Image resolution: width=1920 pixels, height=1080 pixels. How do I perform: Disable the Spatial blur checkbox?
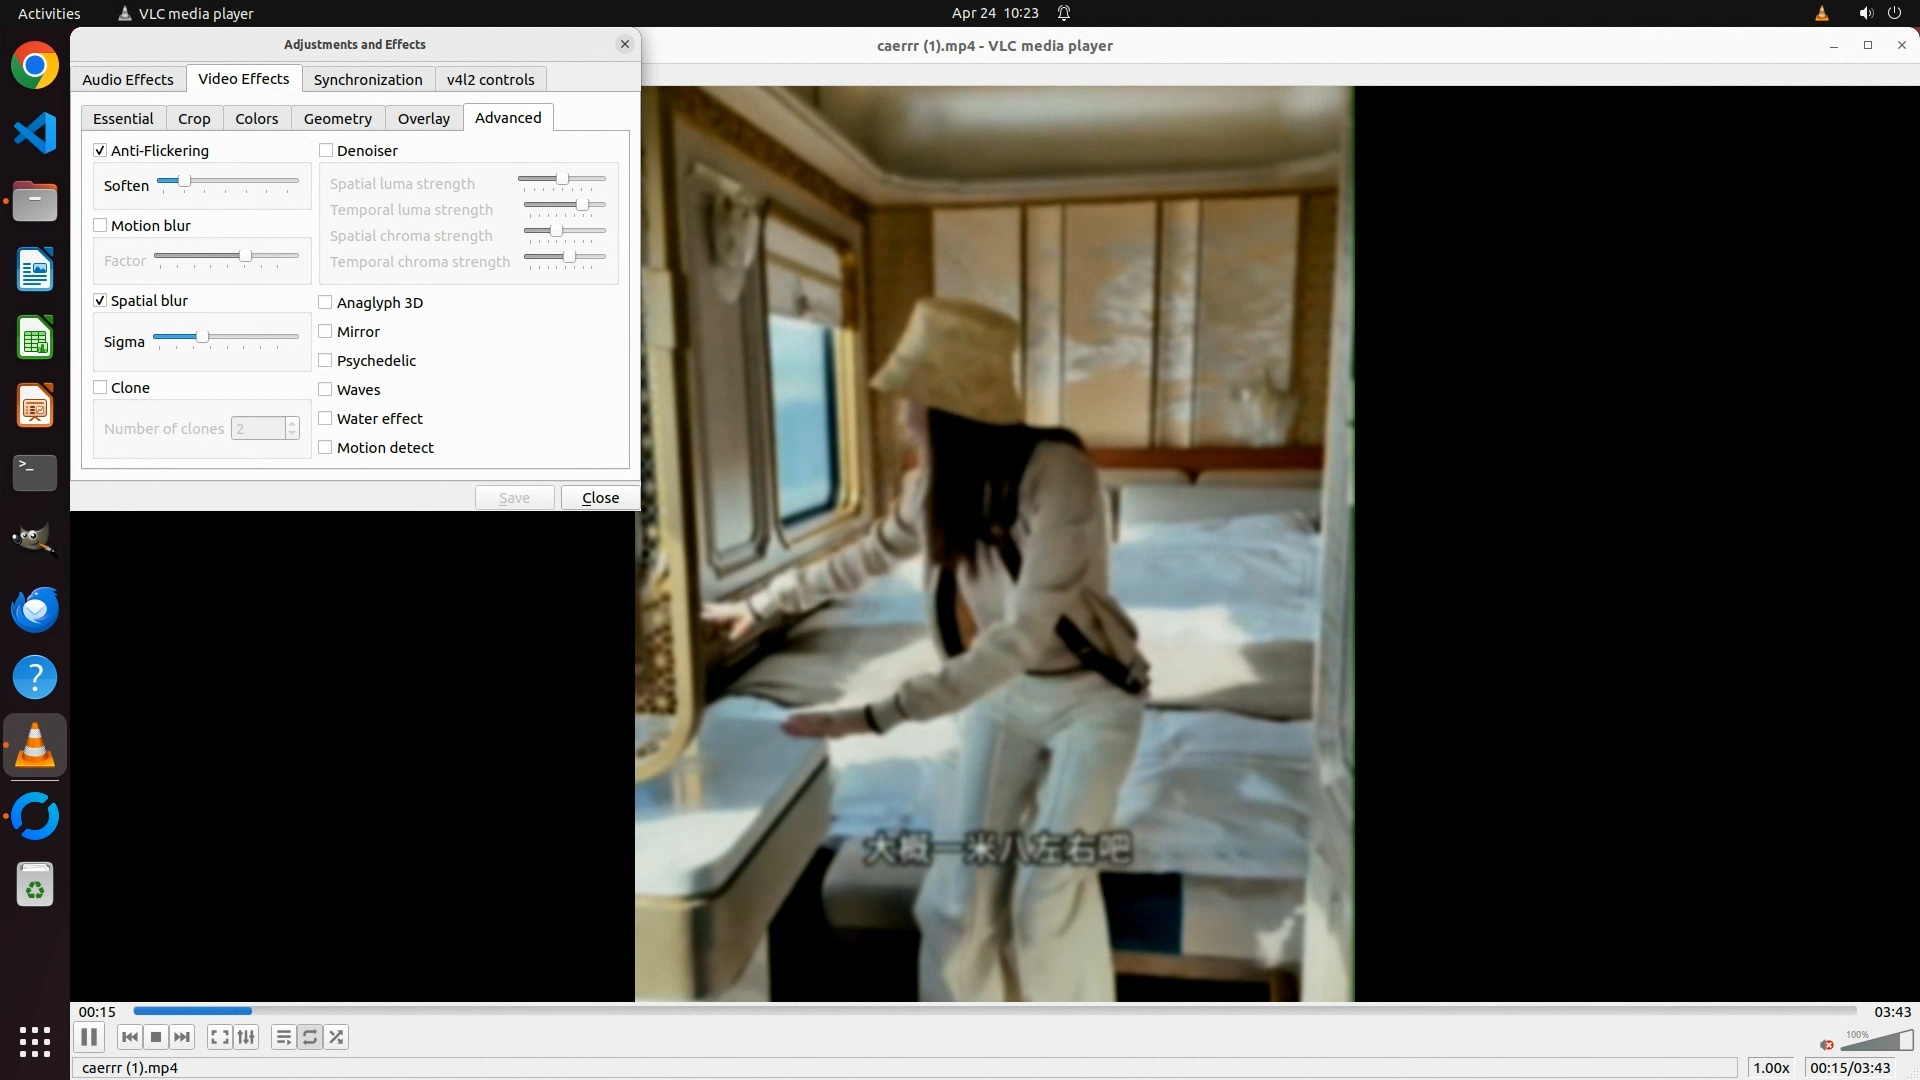point(100,301)
